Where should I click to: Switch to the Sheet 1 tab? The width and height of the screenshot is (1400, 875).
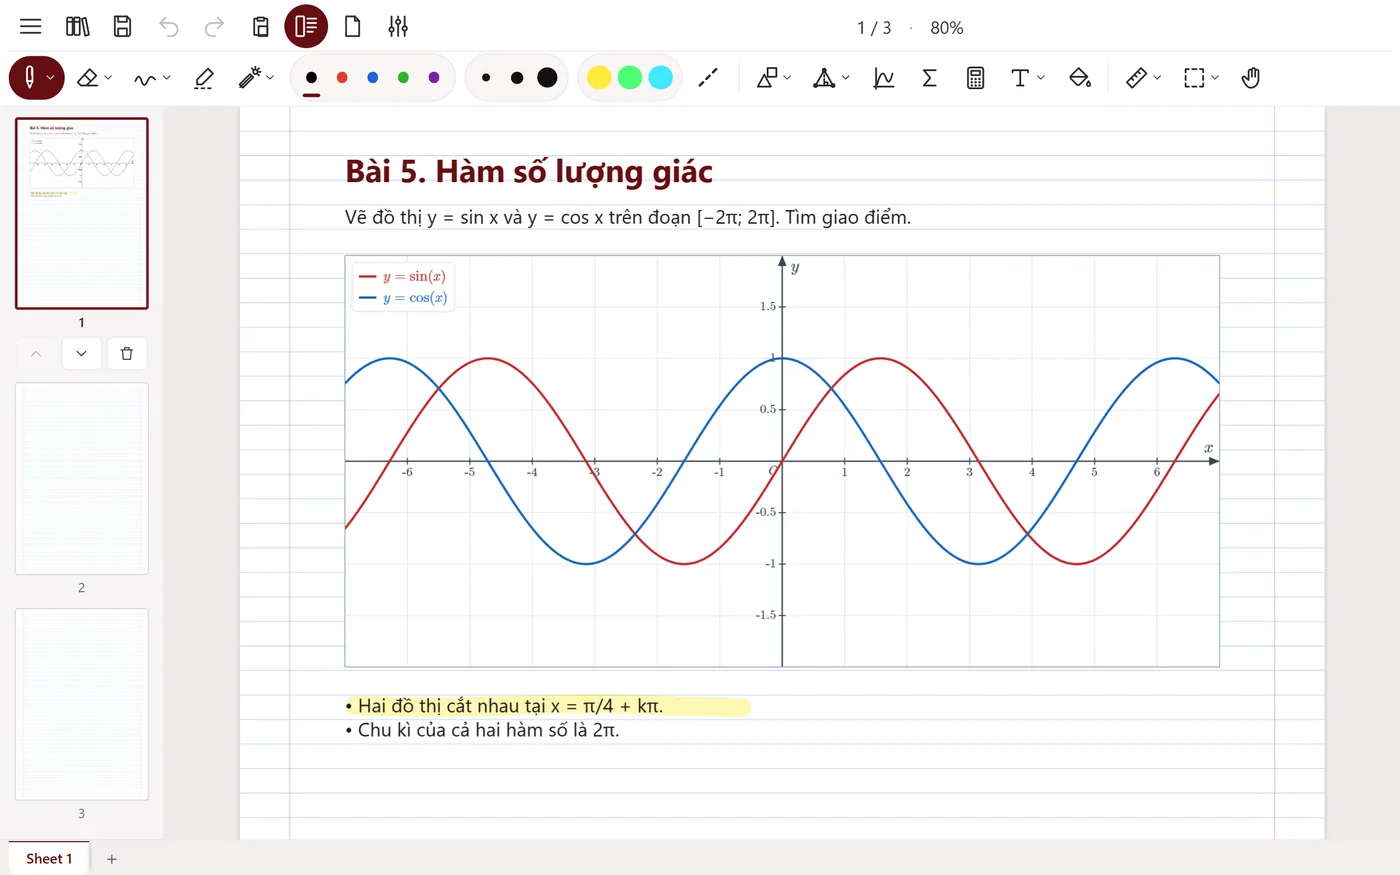click(49, 858)
